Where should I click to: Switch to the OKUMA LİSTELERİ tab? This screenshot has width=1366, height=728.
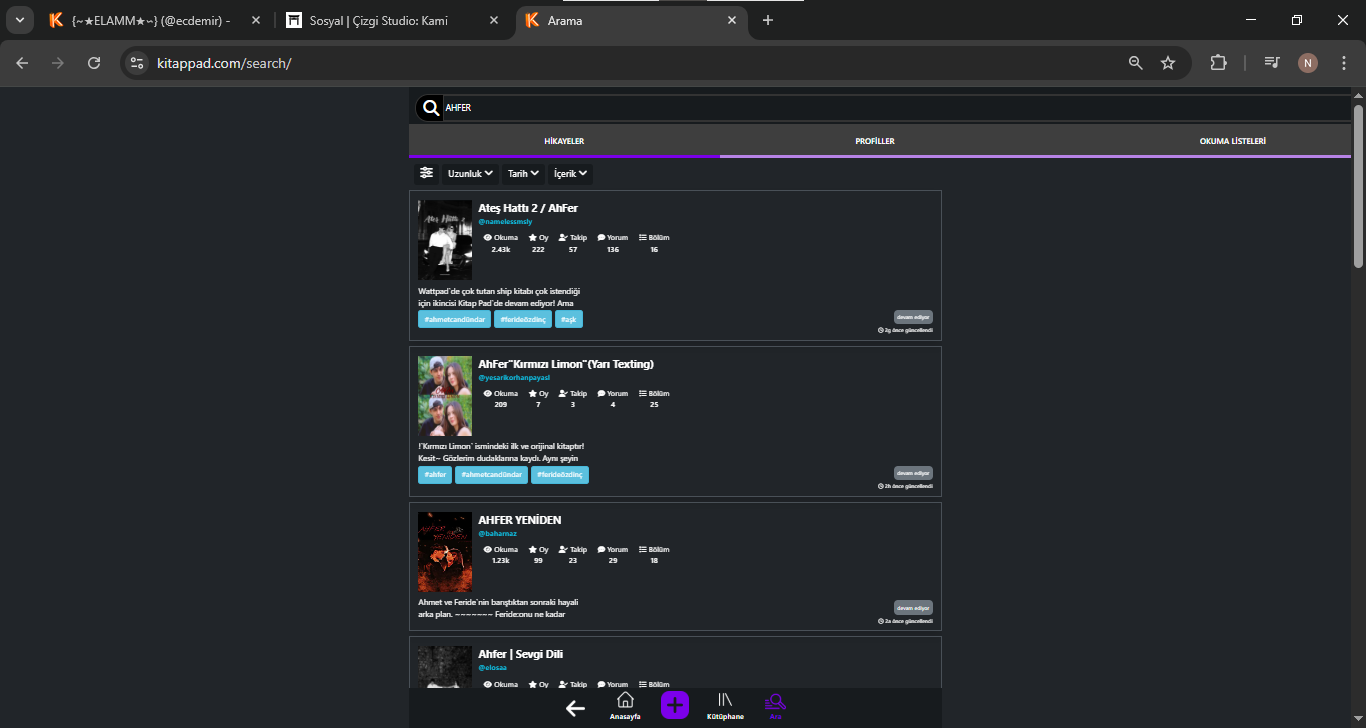(x=1233, y=141)
